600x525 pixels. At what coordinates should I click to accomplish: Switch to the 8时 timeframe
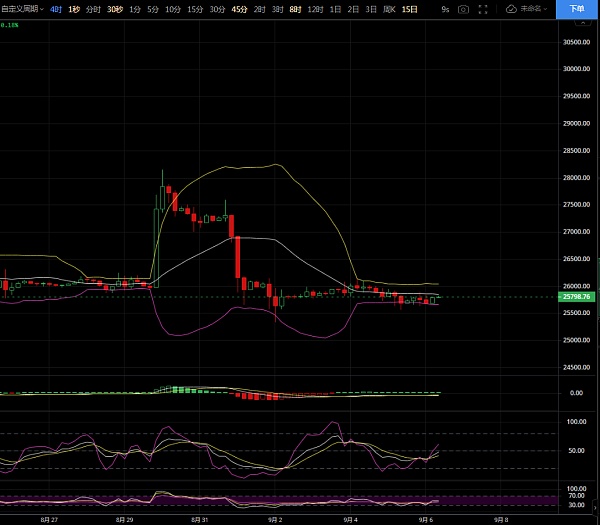click(295, 9)
